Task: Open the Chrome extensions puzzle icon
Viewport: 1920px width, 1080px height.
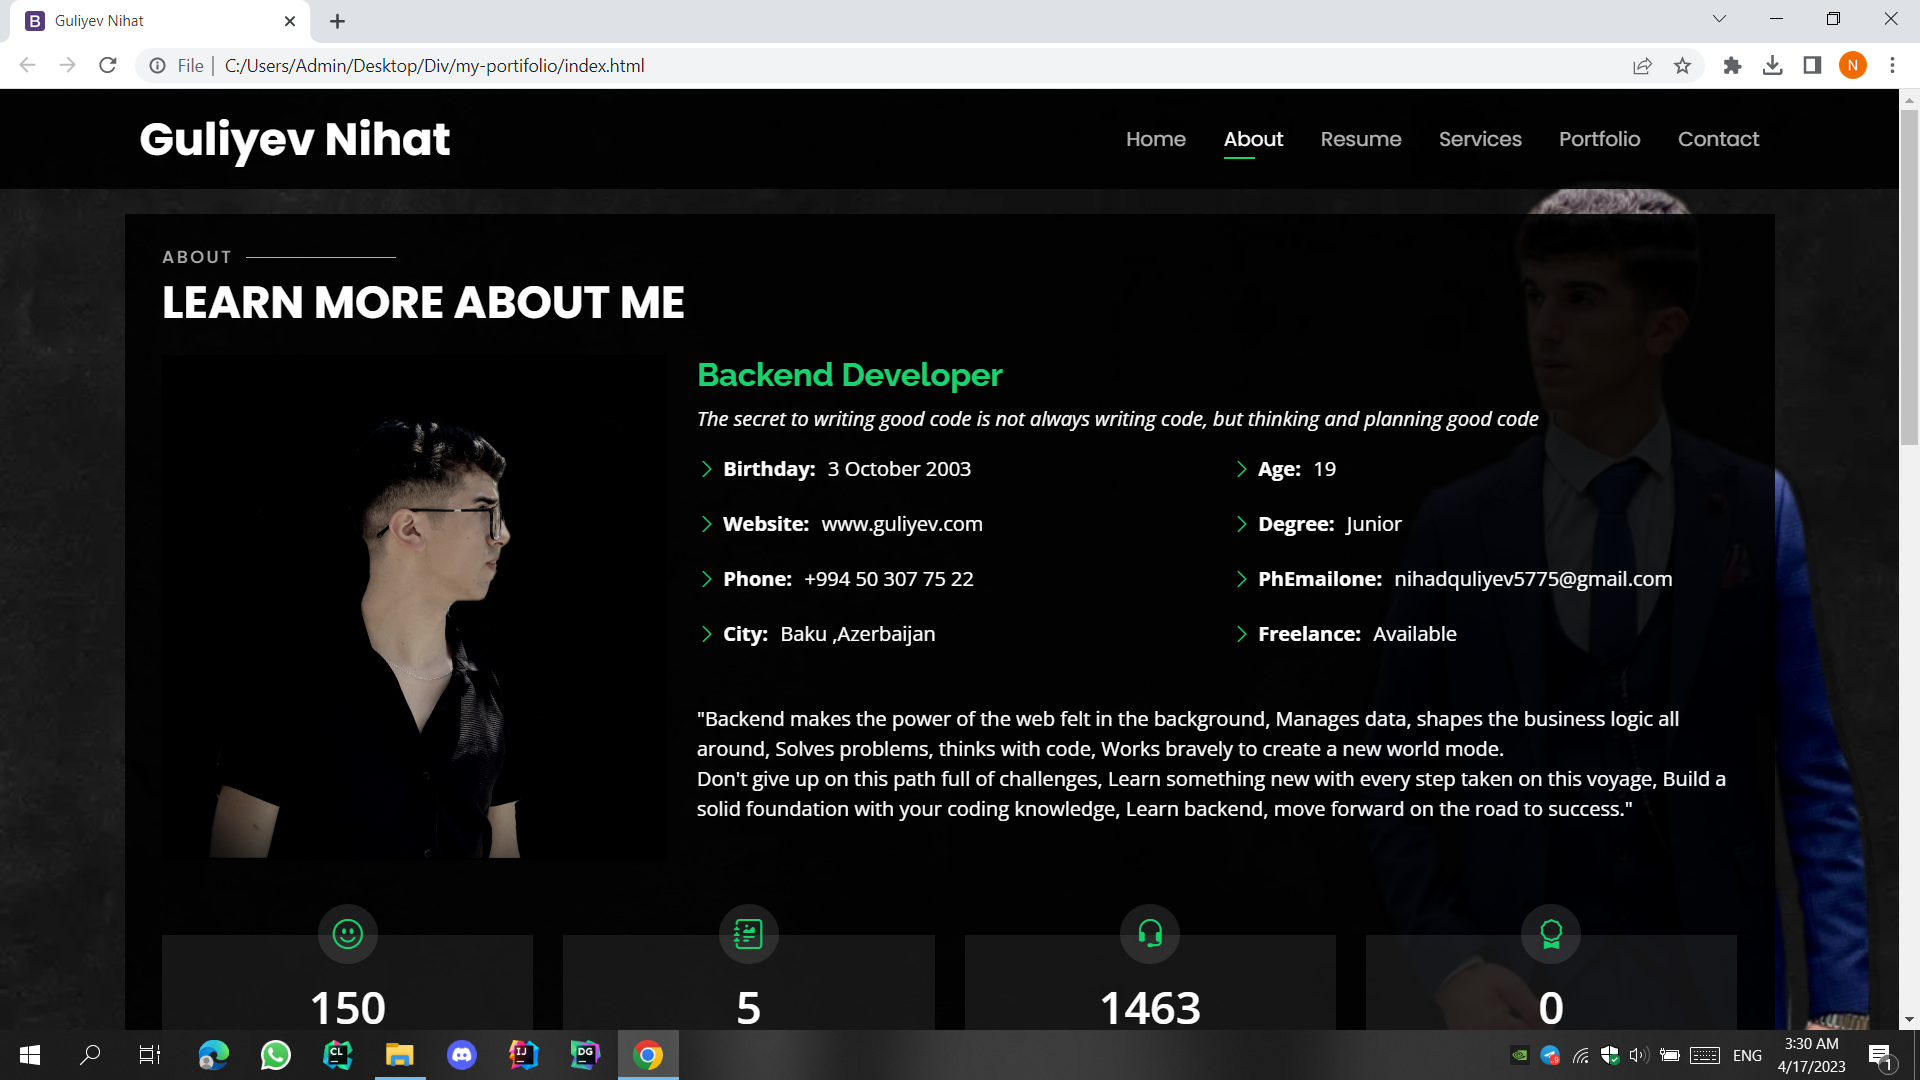Action: coord(1732,66)
